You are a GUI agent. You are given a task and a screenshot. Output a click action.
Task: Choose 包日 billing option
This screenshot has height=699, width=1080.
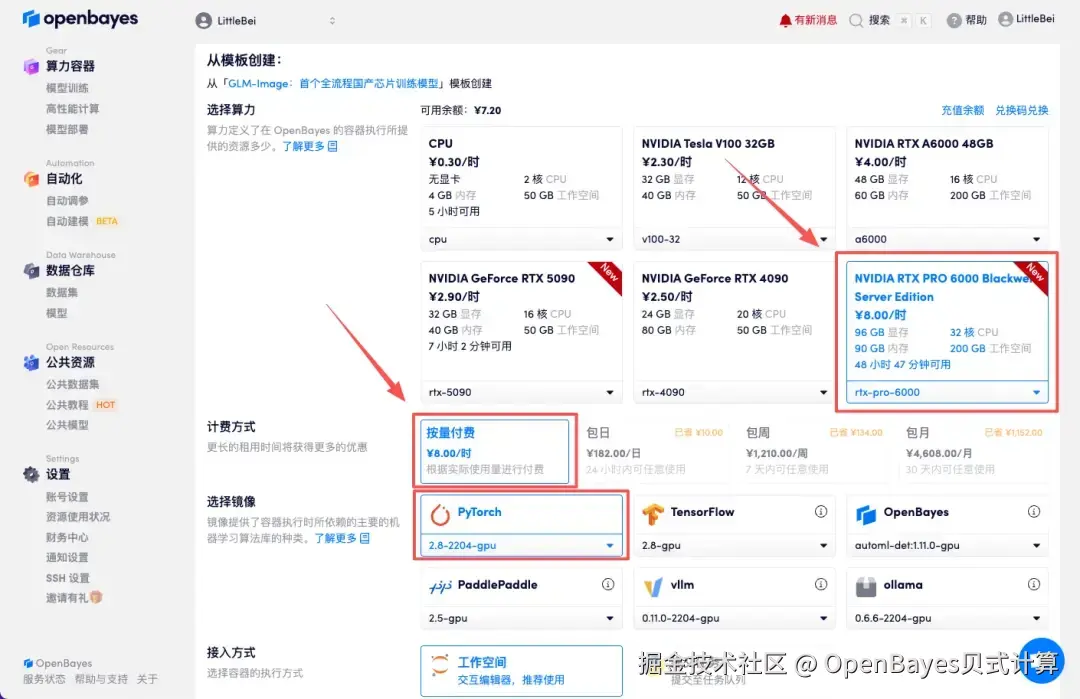(654, 450)
